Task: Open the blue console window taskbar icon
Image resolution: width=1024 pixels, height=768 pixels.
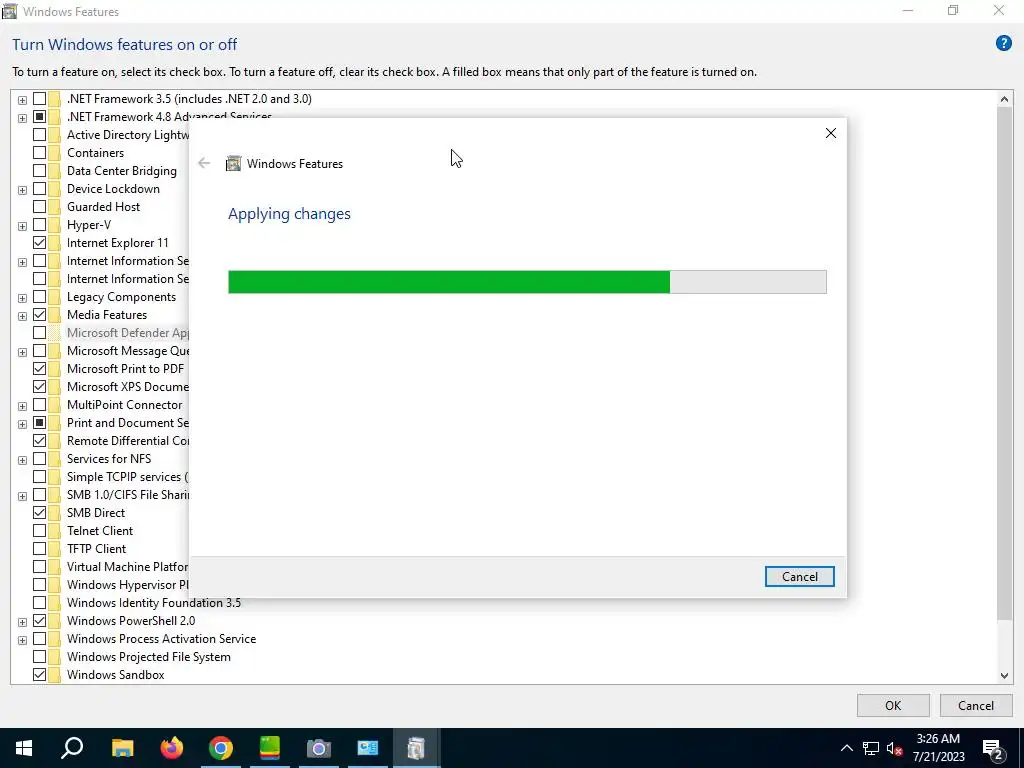Action: (368, 748)
